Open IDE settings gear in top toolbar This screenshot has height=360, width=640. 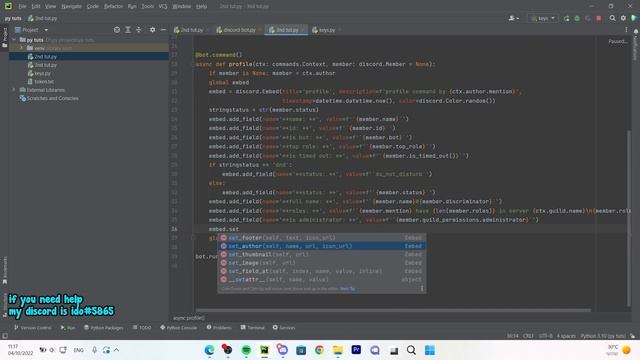tap(623, 18)
